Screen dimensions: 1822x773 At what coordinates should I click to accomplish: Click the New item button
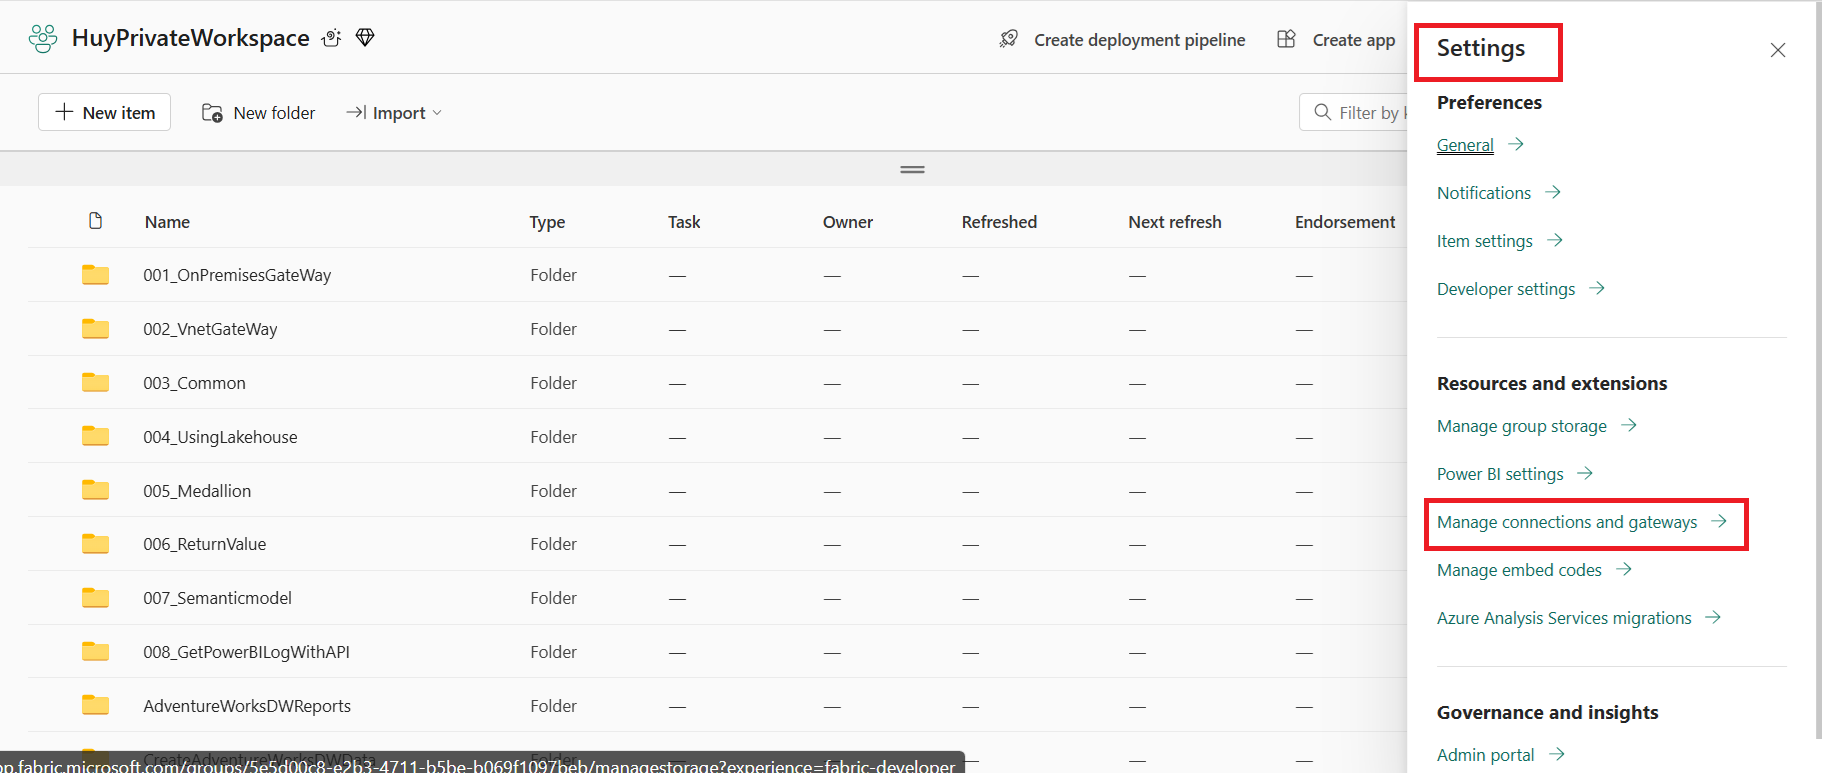[x=105, y=112]
